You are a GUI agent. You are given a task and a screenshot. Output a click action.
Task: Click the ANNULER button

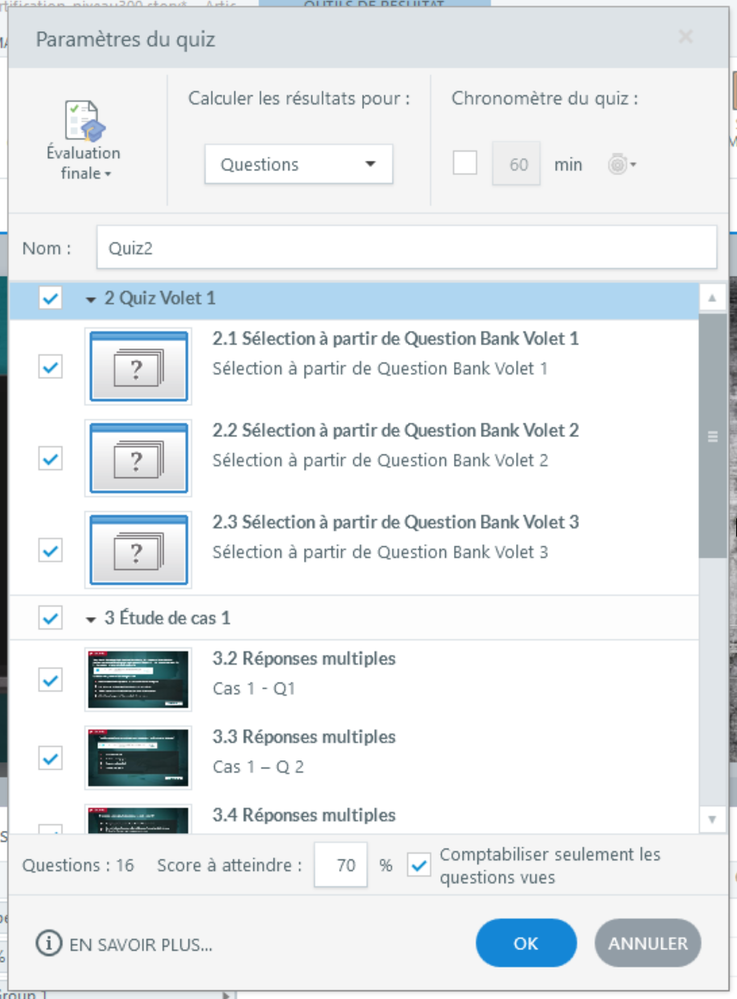[x=648, y=943]
